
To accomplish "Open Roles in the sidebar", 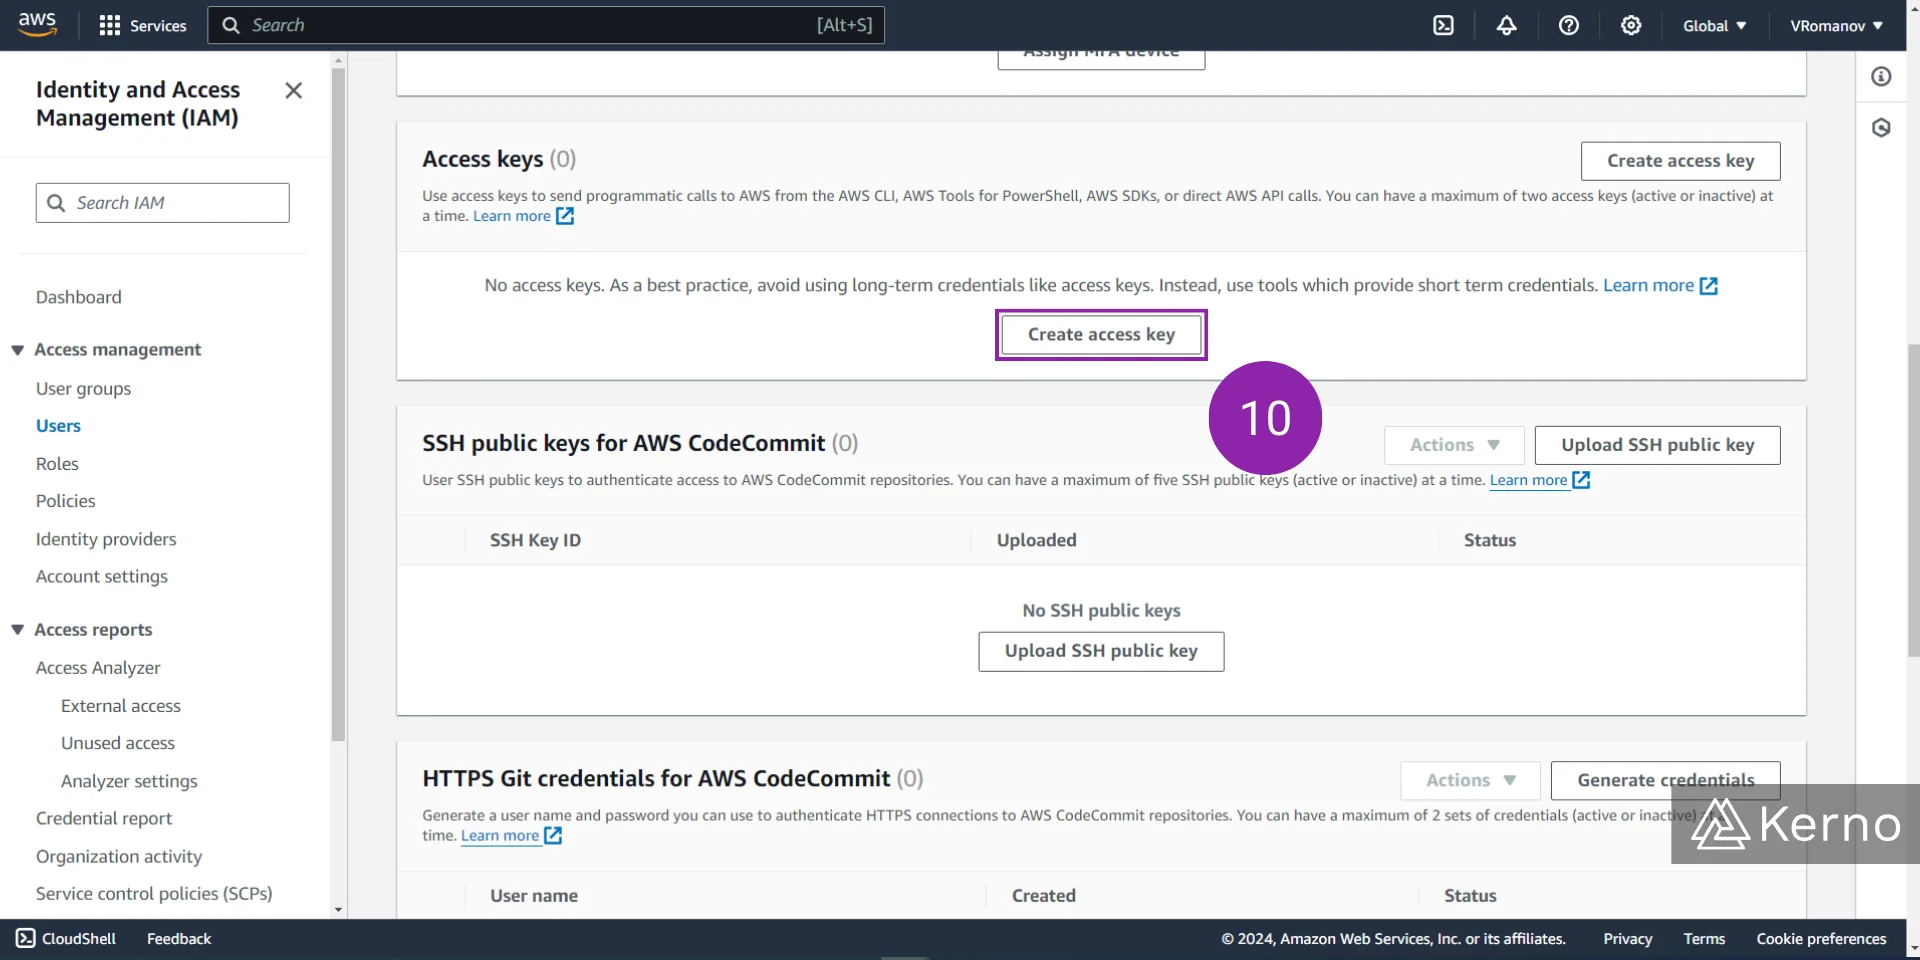I will 57,464.
